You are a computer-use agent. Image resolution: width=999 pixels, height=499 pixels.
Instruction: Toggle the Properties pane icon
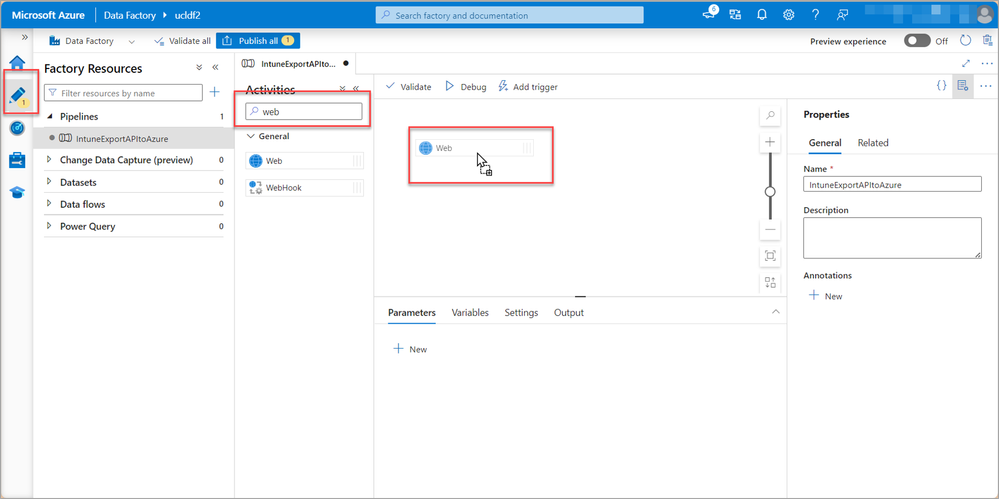[x=963, y=86]
